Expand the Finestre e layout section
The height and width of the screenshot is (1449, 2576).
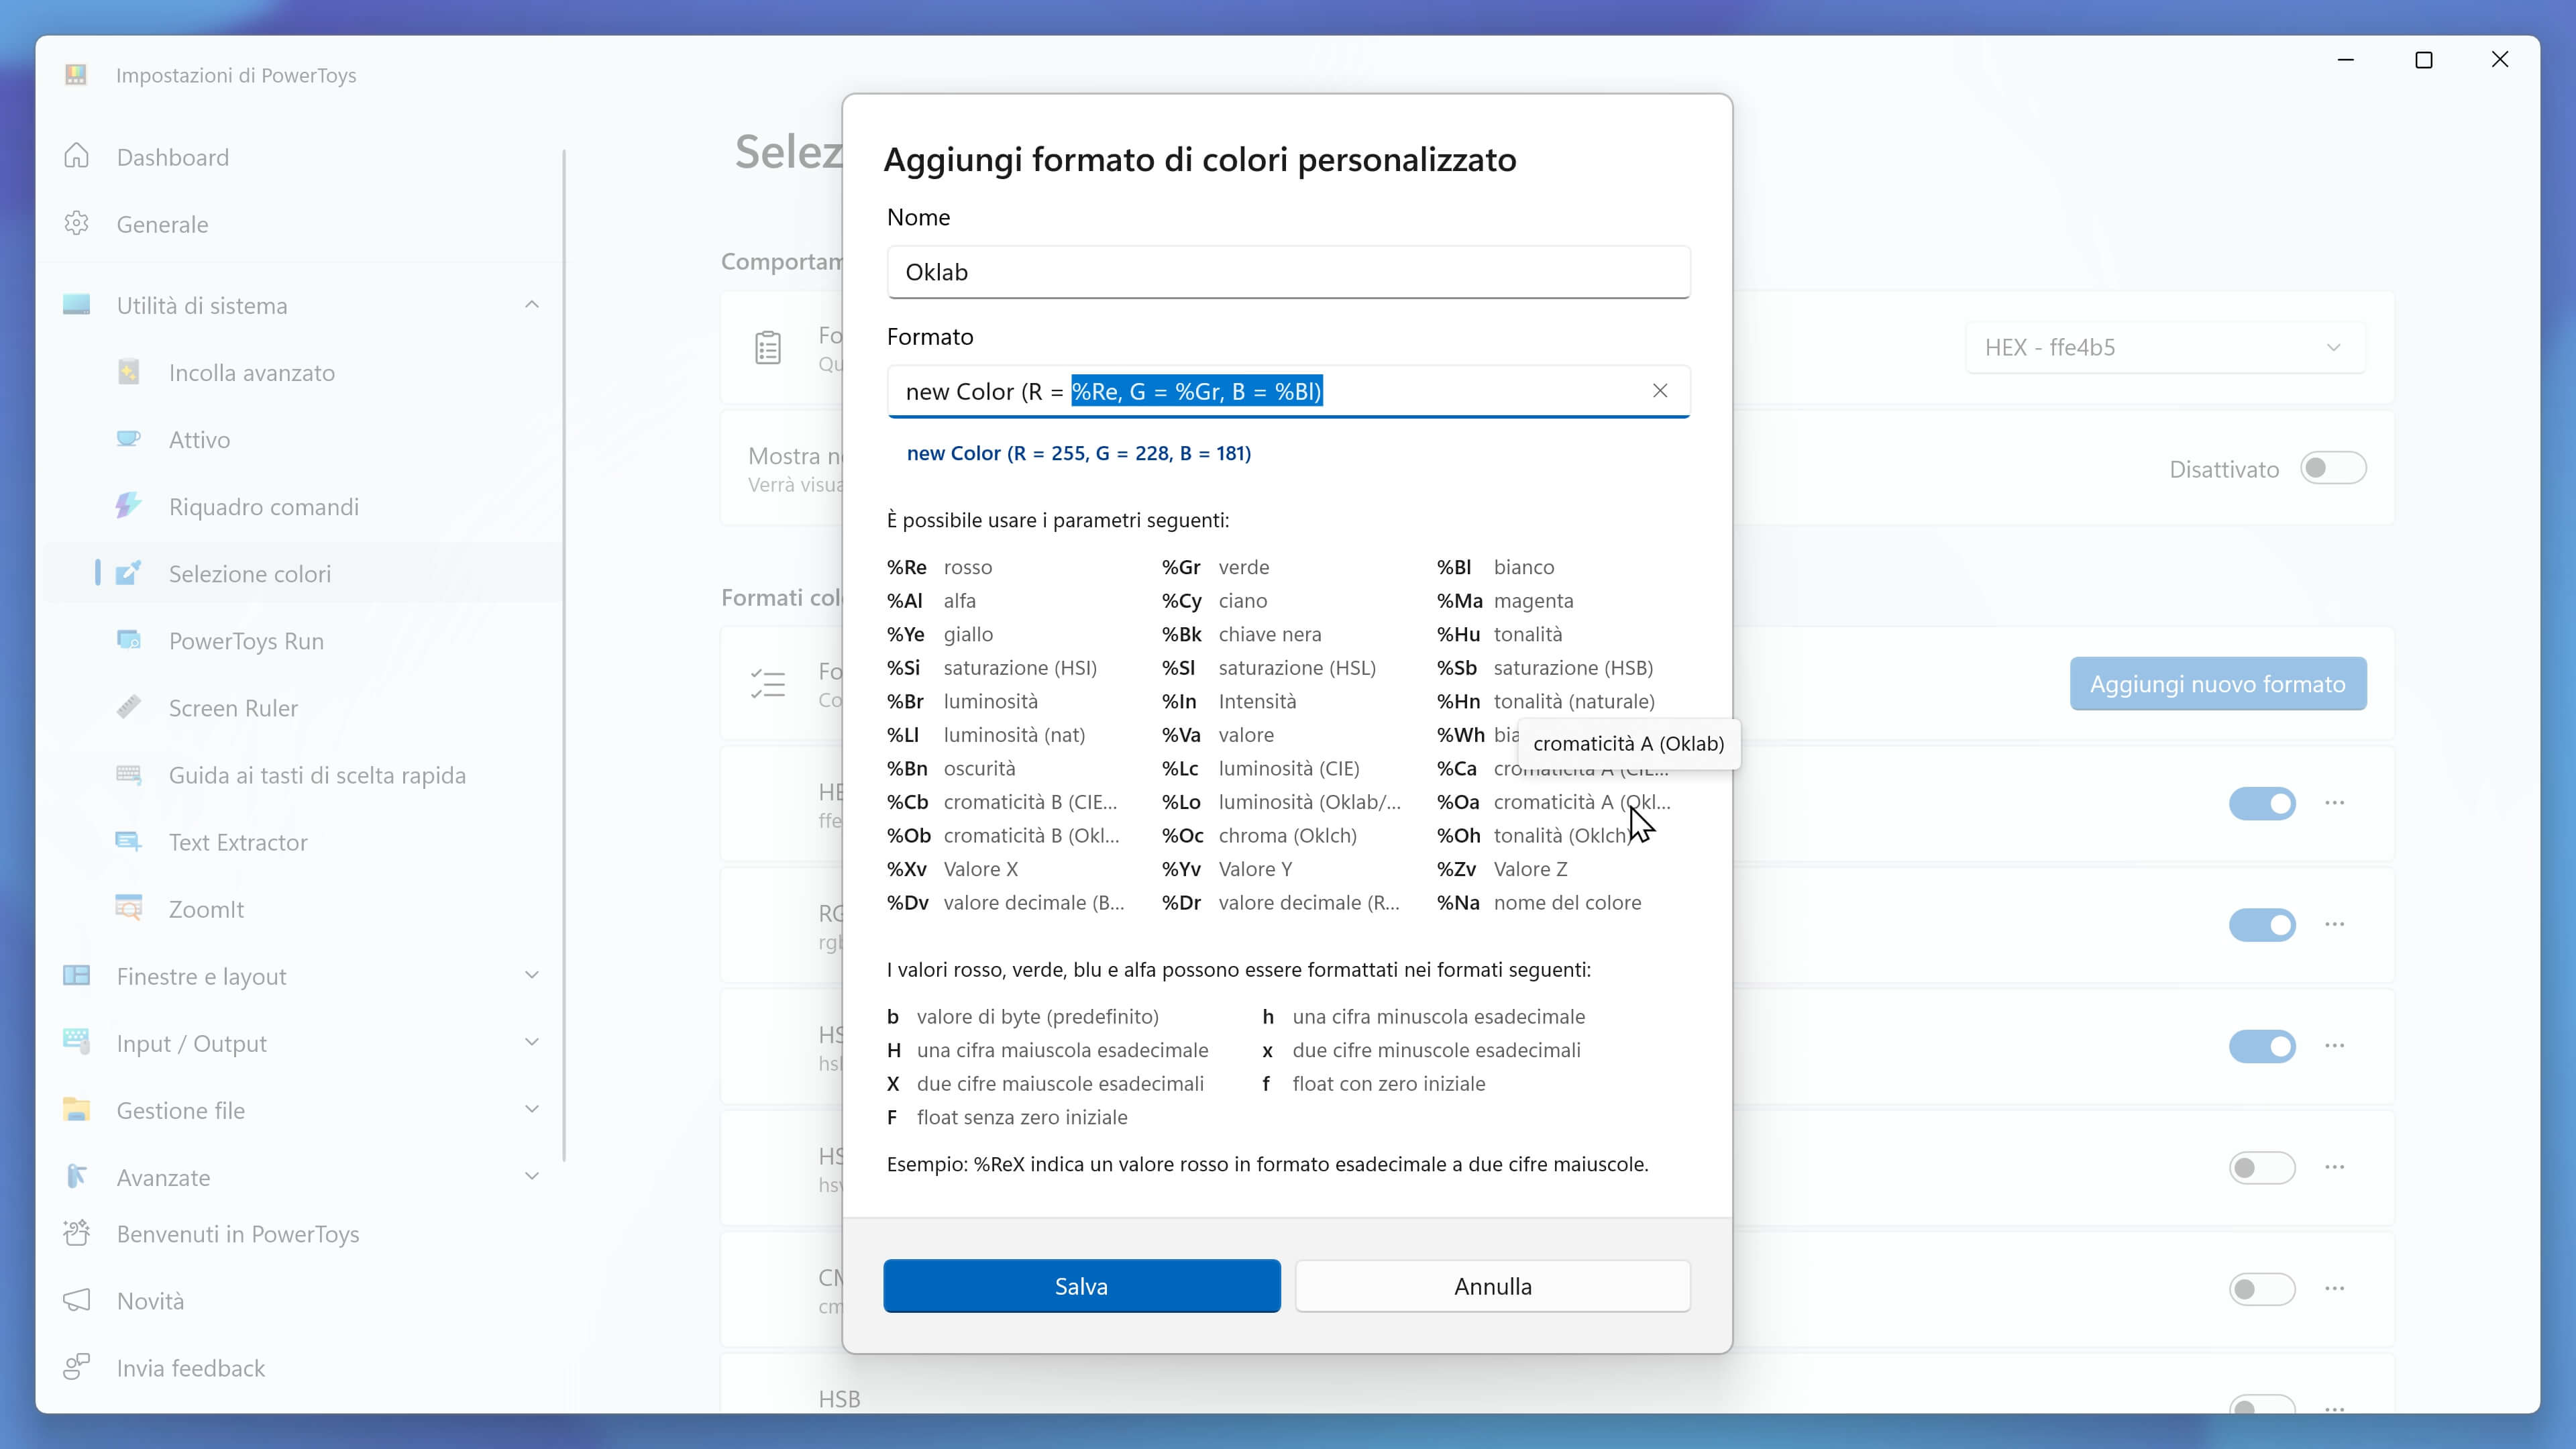pos(532,975)
